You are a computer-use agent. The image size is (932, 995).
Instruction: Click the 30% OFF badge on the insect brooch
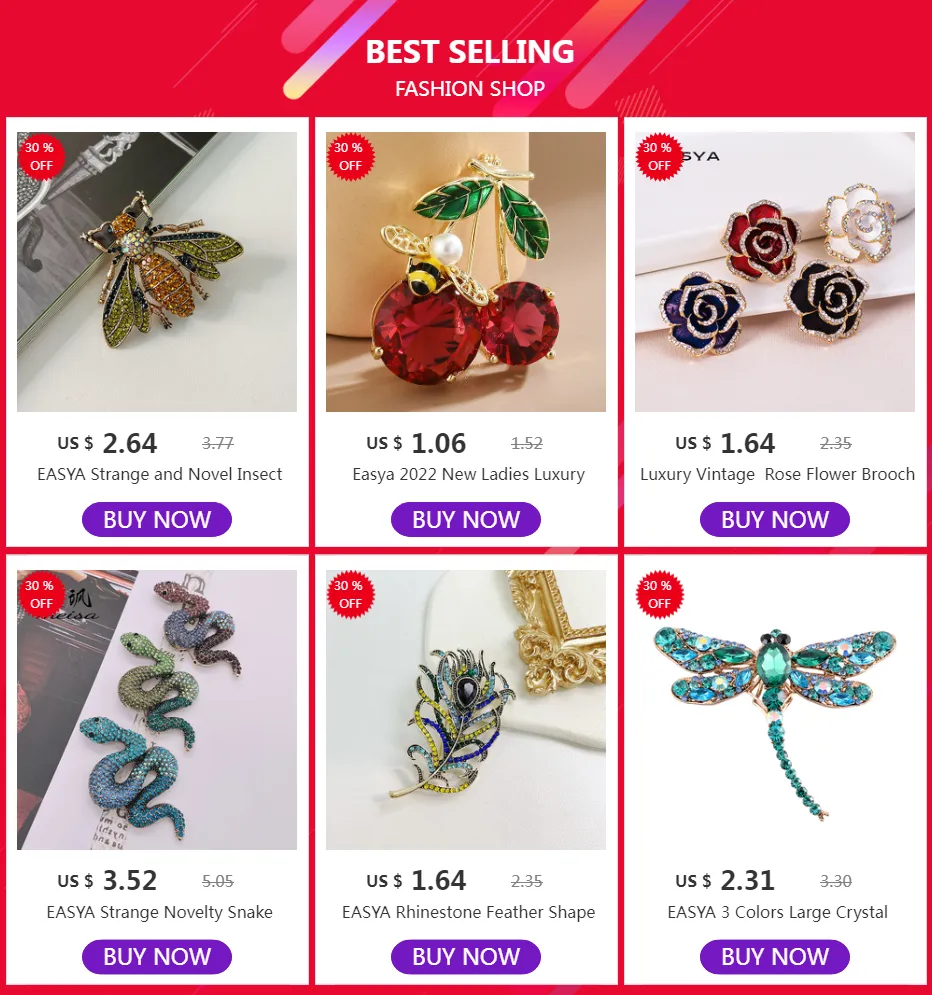(41, 156)
